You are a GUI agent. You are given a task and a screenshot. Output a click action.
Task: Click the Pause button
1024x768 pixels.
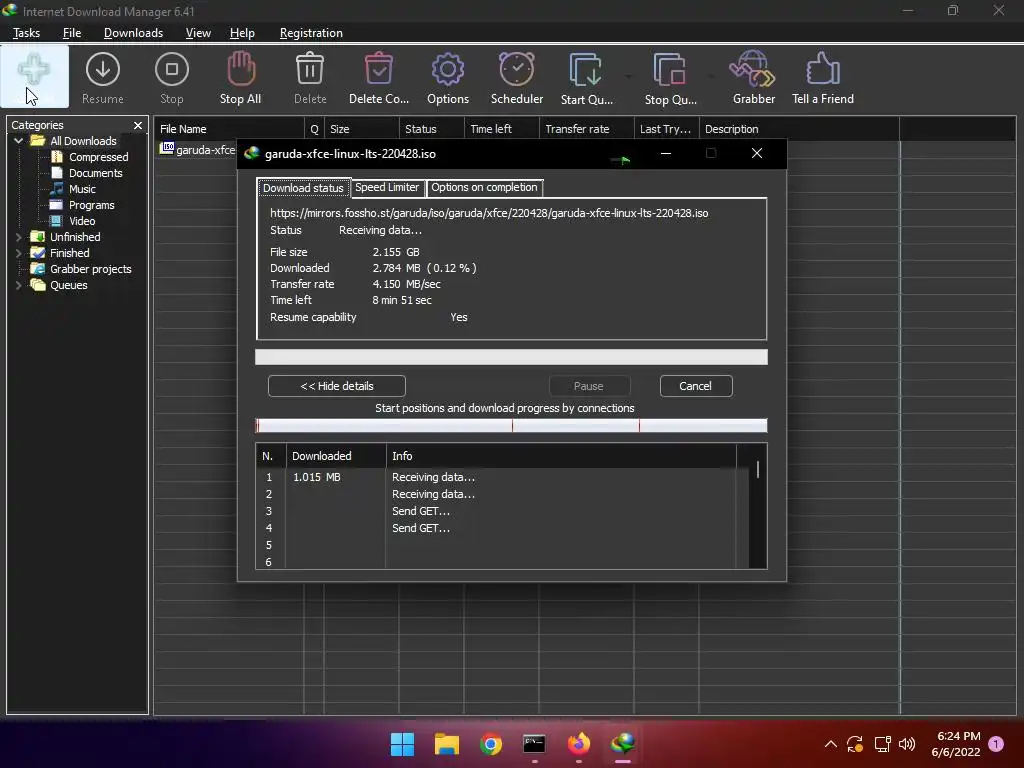(588, 386)
